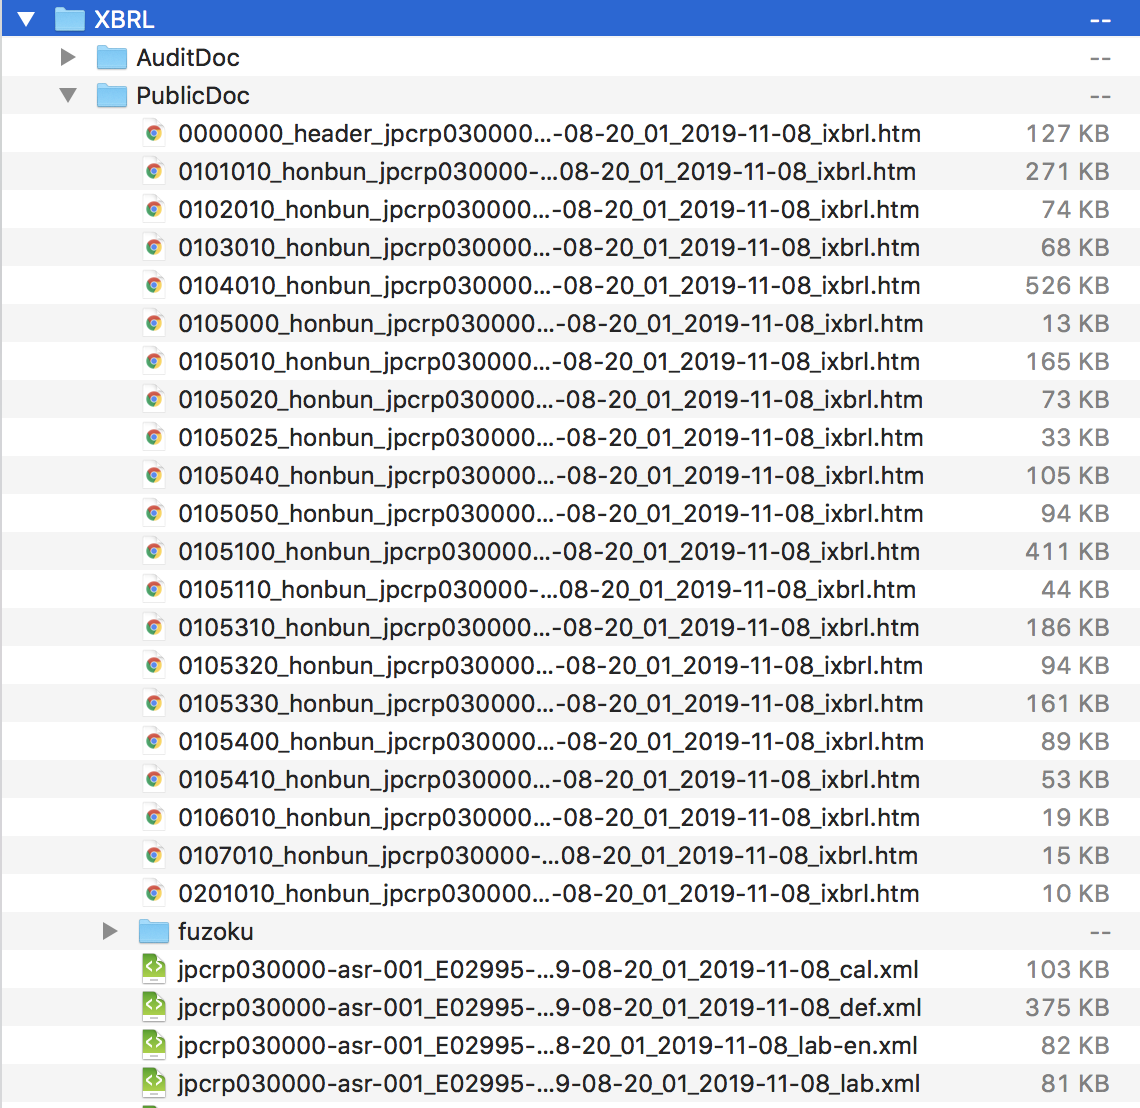Screen dimensions: 1140x1108
Task: Expand the fuzoku folder
Action: [x=112, y=931]
